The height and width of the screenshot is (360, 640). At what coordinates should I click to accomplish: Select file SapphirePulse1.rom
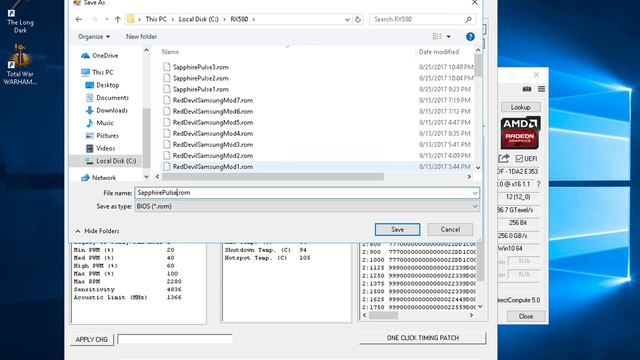200,89
